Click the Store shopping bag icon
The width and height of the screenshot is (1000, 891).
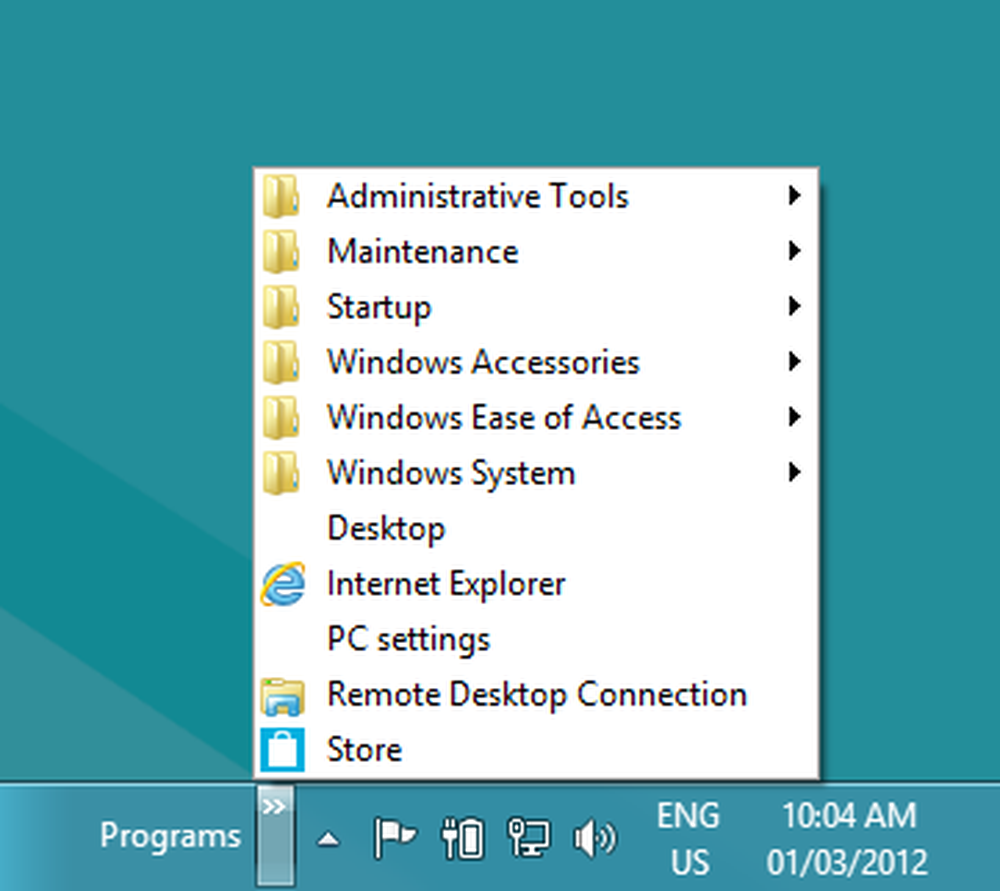(x=283, y=750)
